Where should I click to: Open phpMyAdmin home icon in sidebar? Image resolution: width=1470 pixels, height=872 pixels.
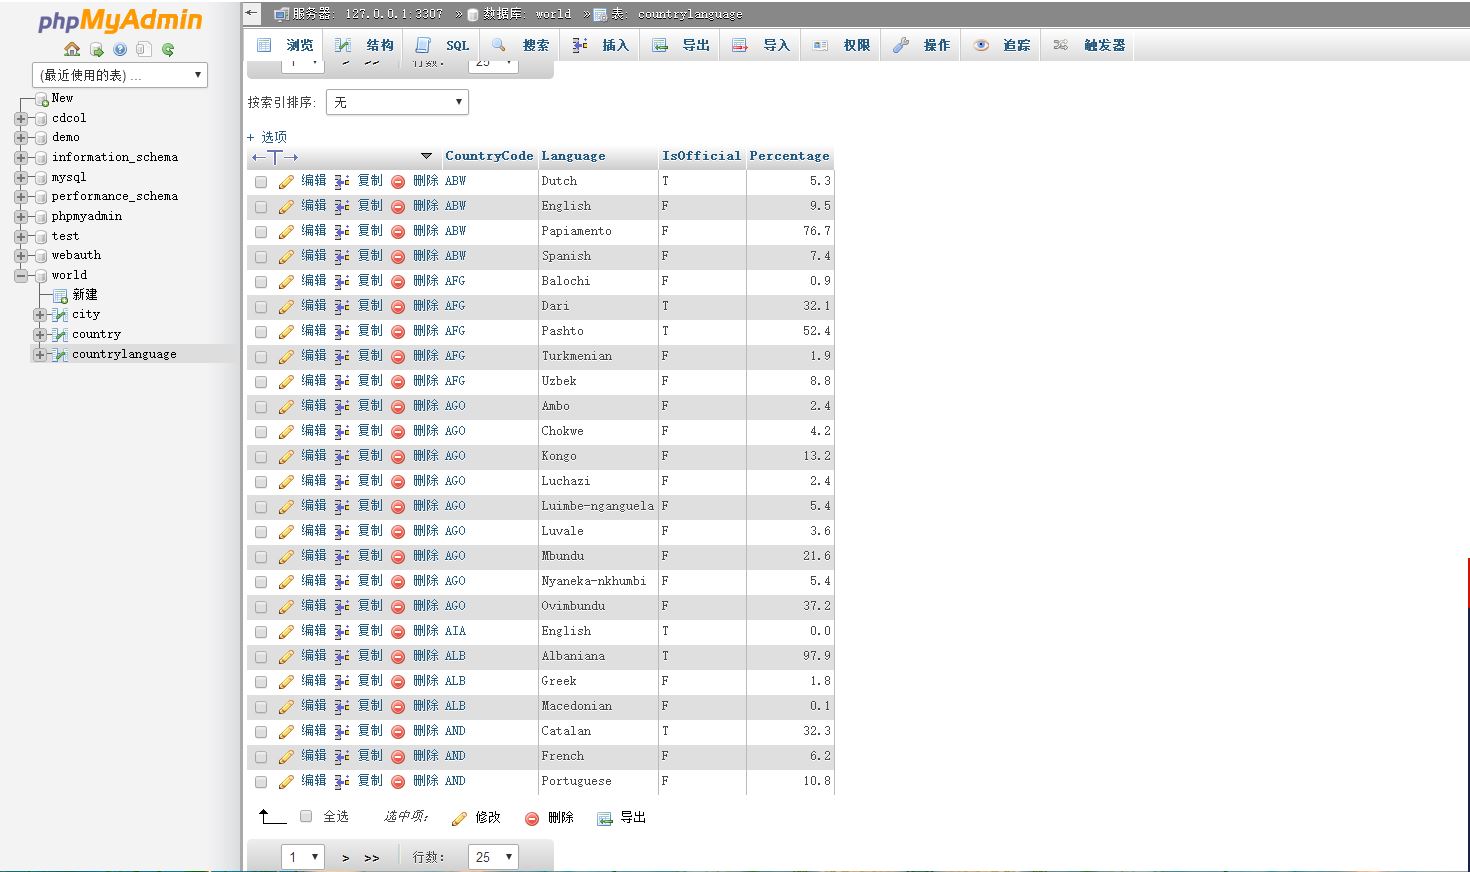coord(72,49)
